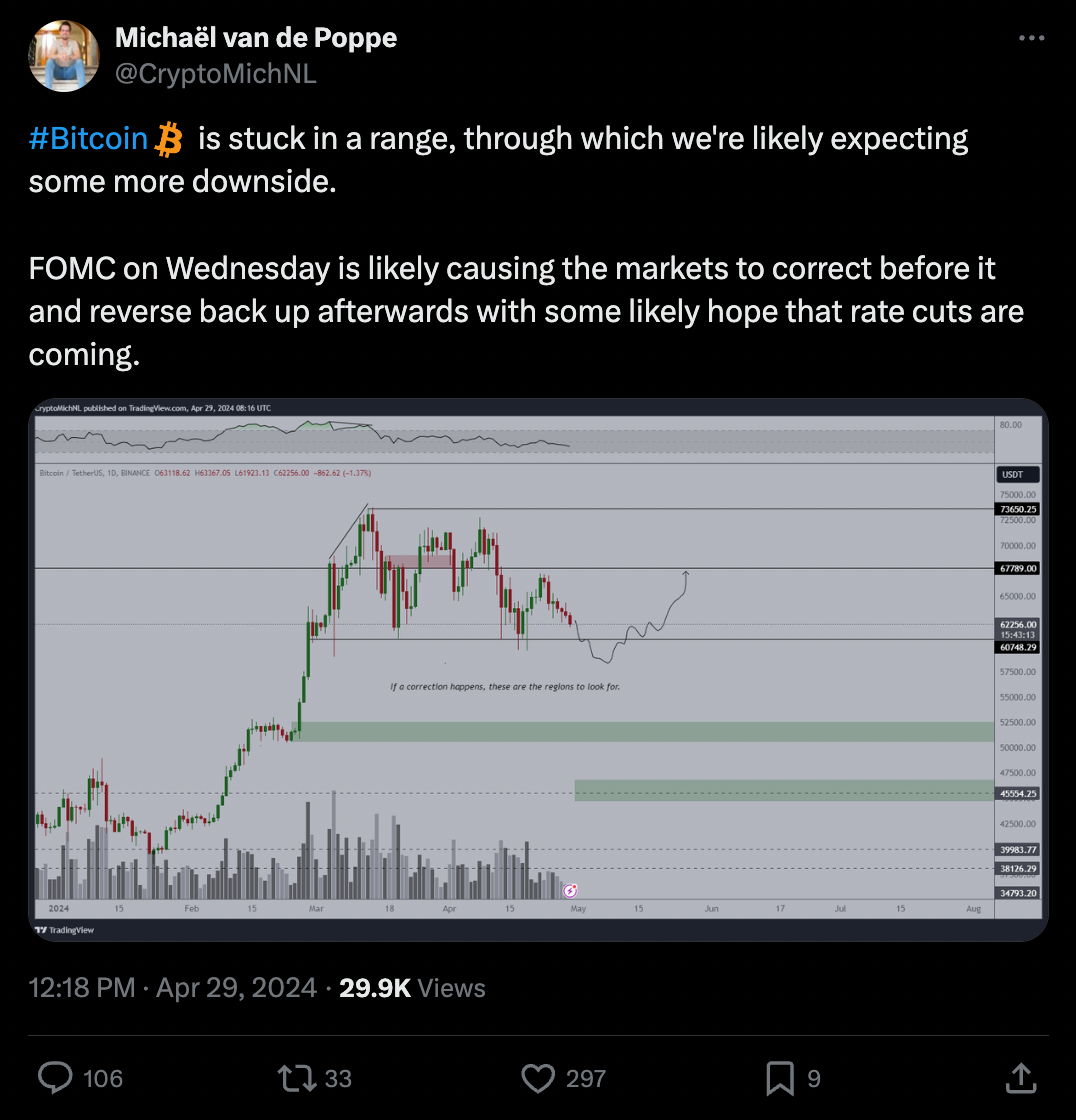Click the reply speech bubble icon
This screenshot has height=1120, width=1076.
click(x=55, y=1077)
